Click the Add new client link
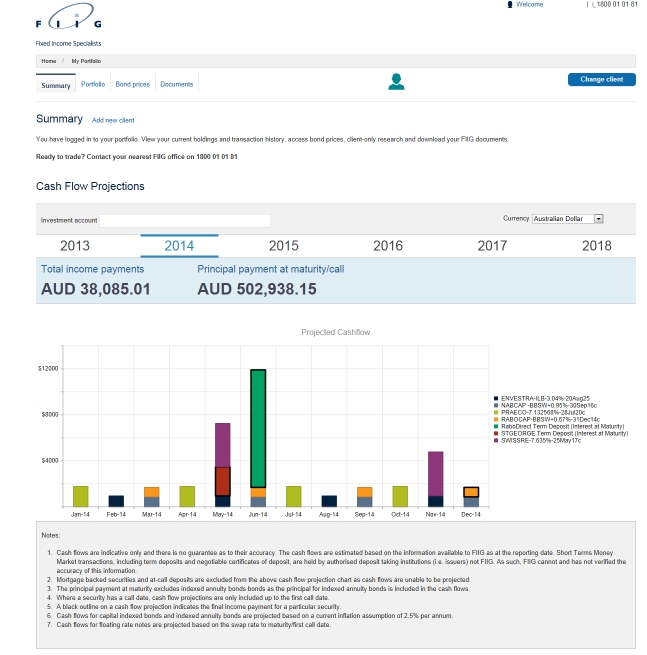This screenshot has height=655, width=647. 113,120
